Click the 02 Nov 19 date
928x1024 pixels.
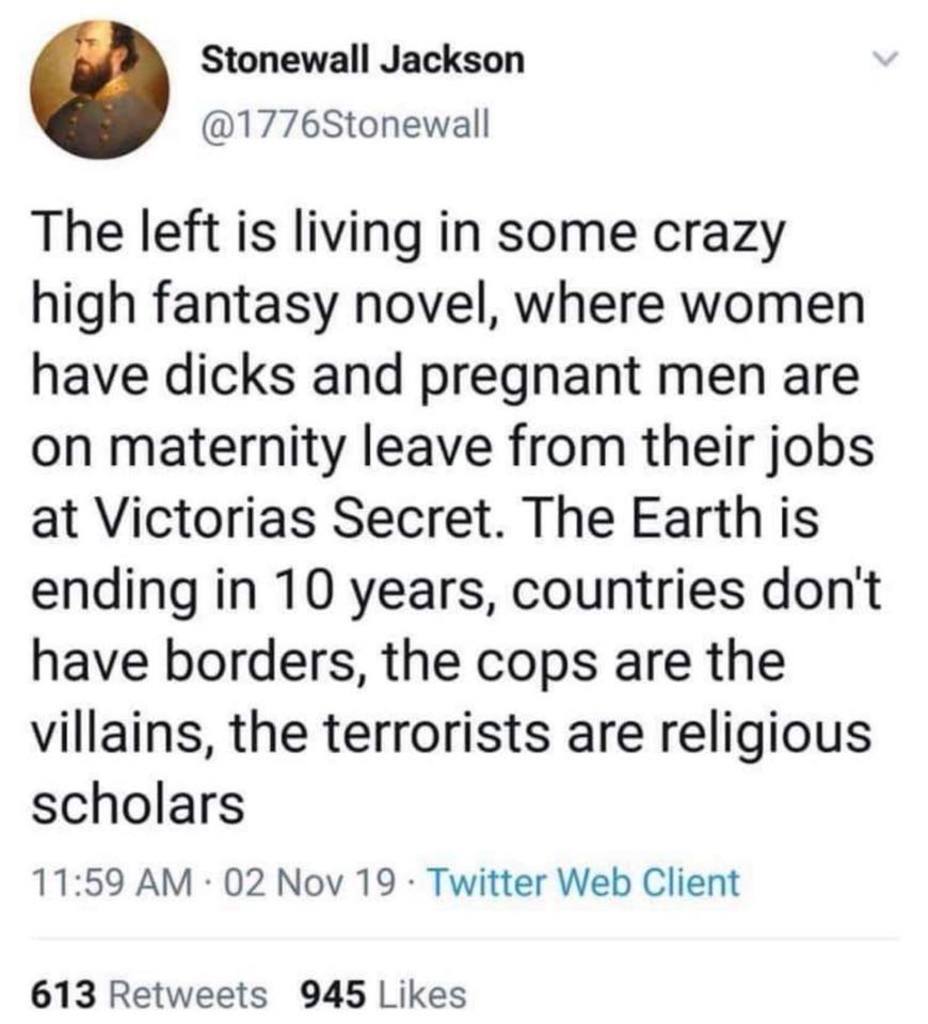(x=310, y=883)
